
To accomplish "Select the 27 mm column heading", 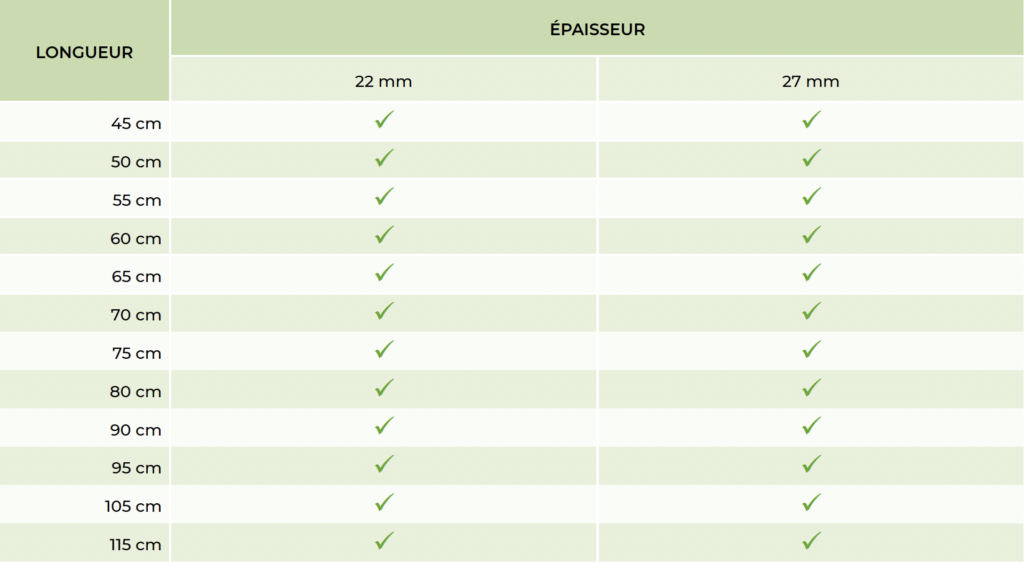I will 811,81.
